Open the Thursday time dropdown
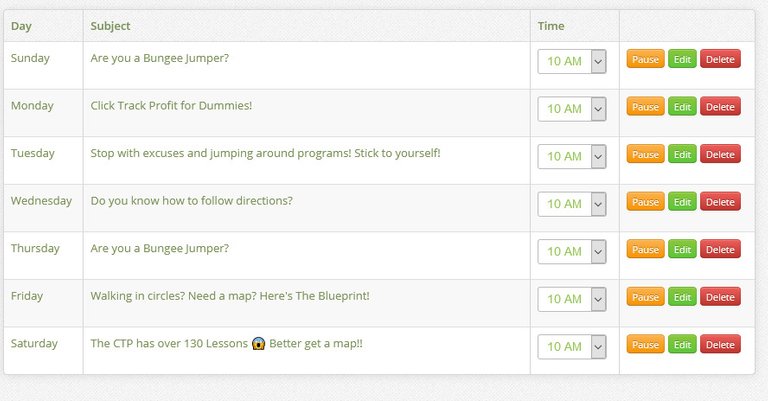This screenshot has height=401, width=768. pyautogui.click(x=572, y=251)
